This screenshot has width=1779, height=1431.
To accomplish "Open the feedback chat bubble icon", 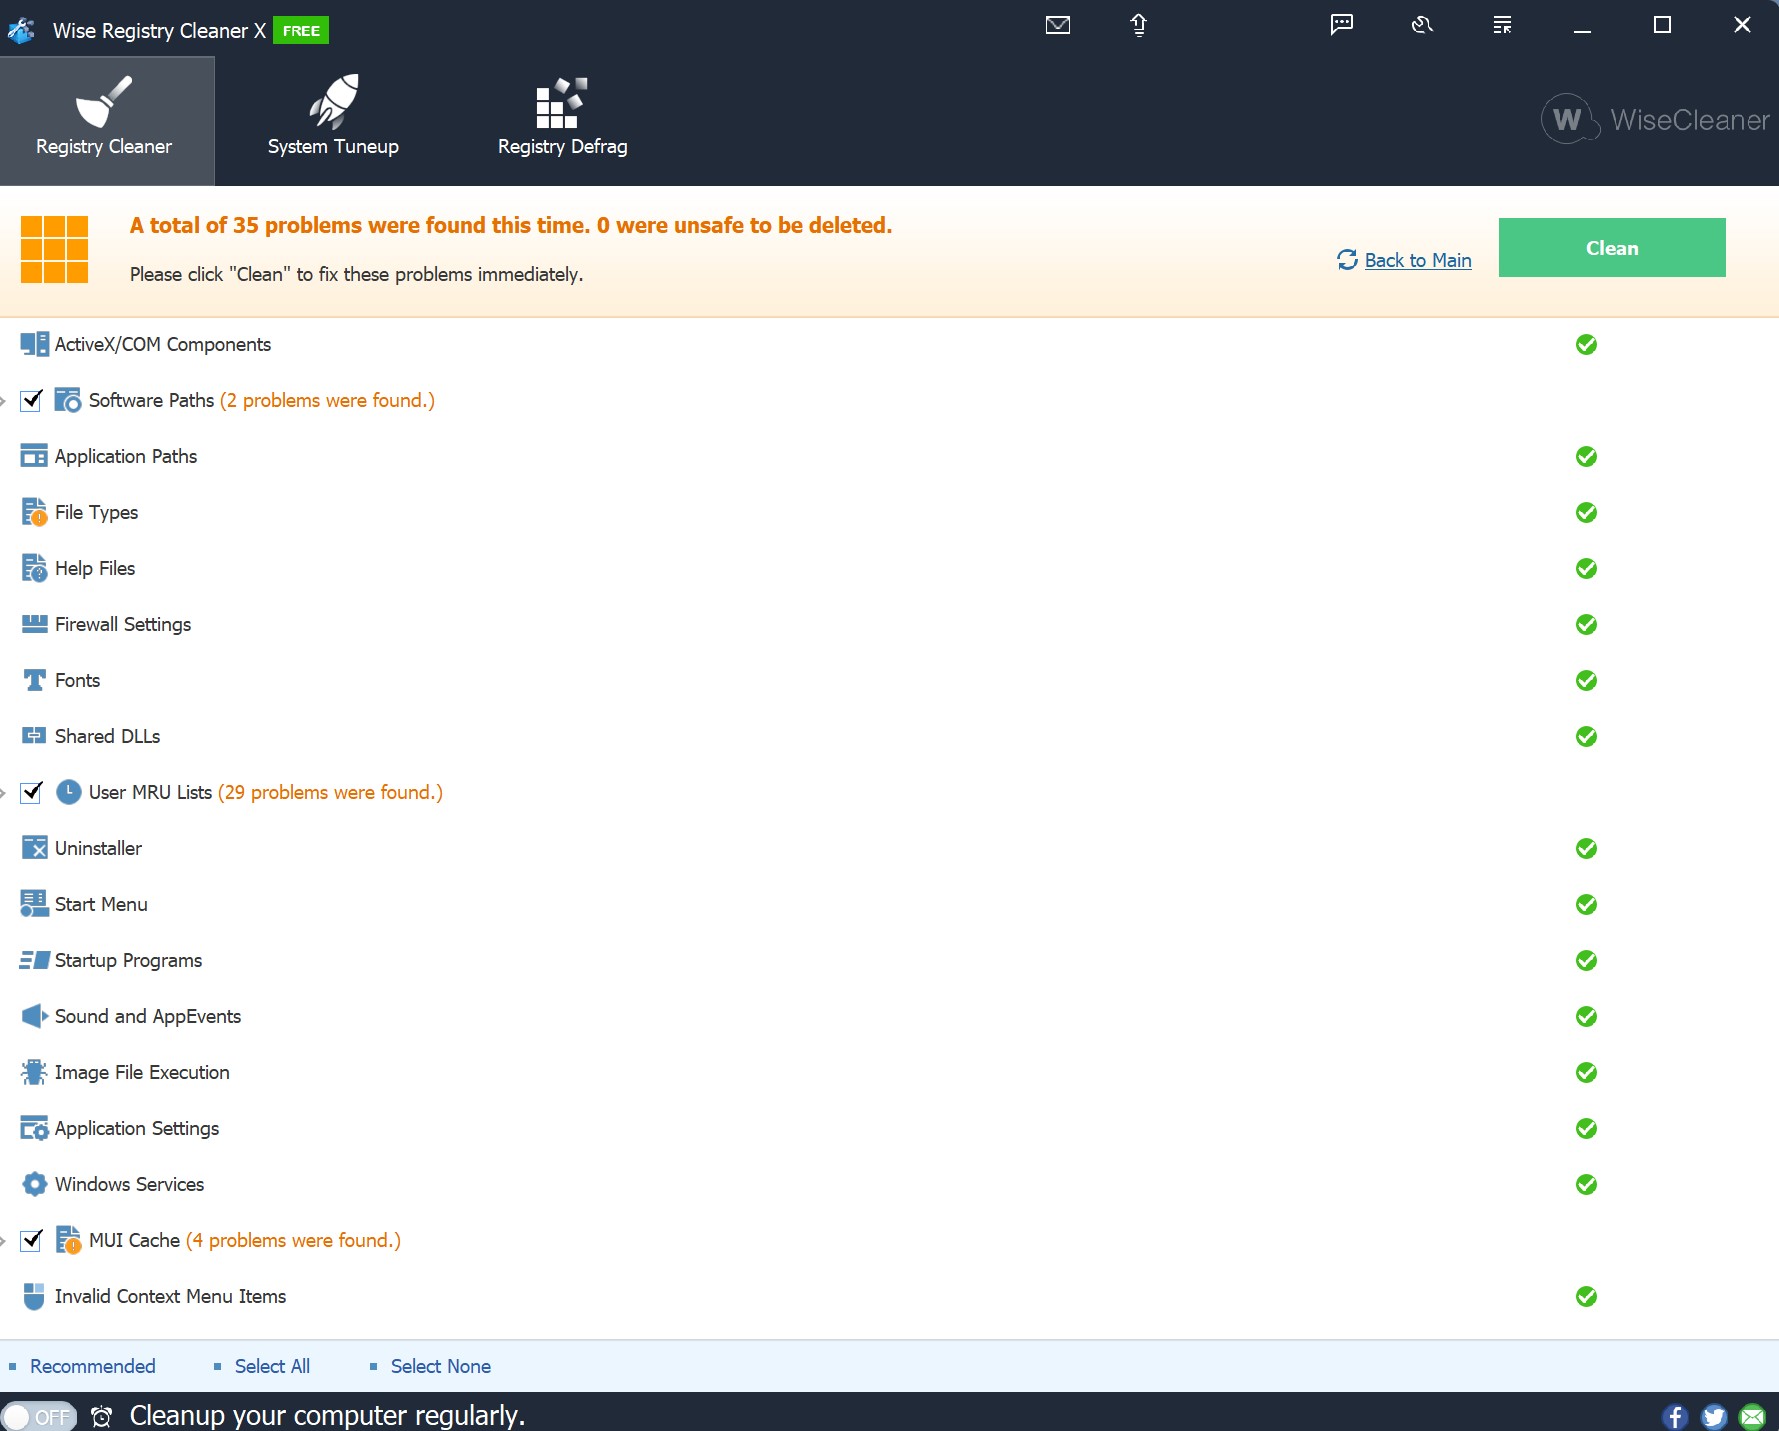I will click(x=1341, y=25).
